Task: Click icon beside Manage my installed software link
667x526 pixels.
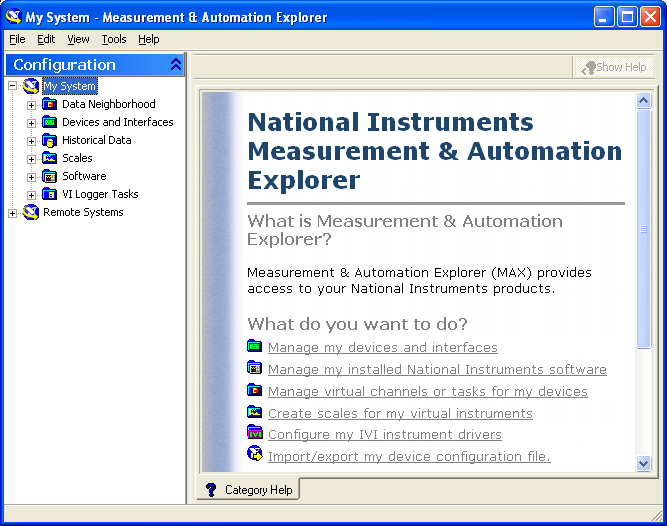Action: point(254,367)
